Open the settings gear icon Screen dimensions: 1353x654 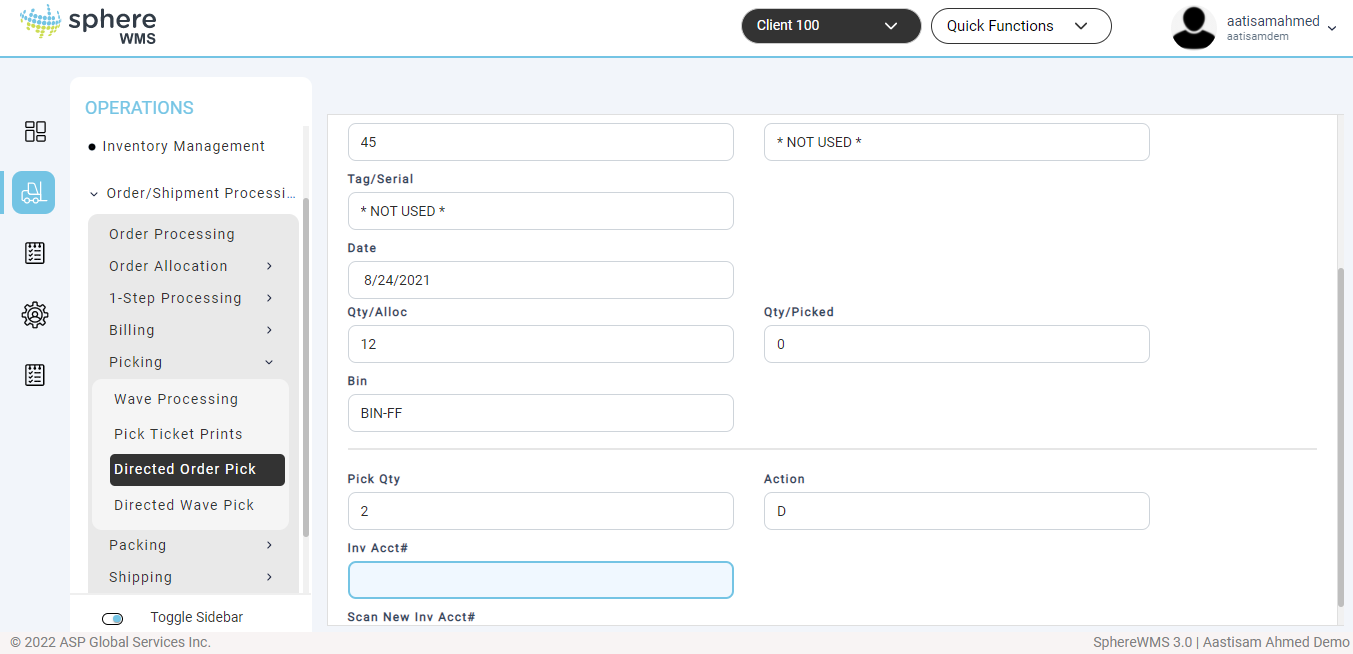point(35,315)
